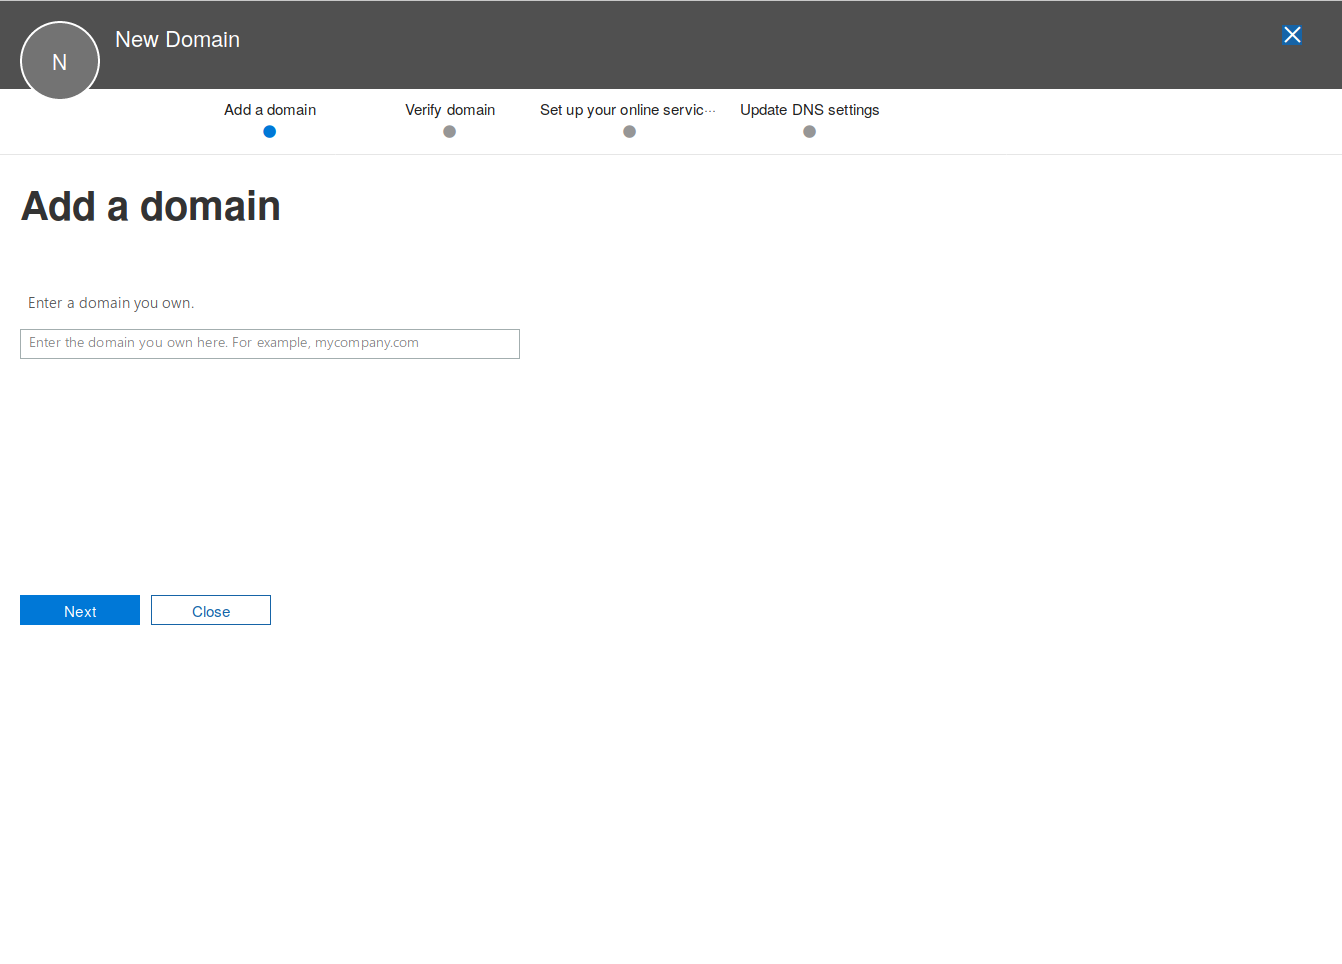Click the dark gray header bar
This screenshot has height=964, width=1342.
click(700, 45)
